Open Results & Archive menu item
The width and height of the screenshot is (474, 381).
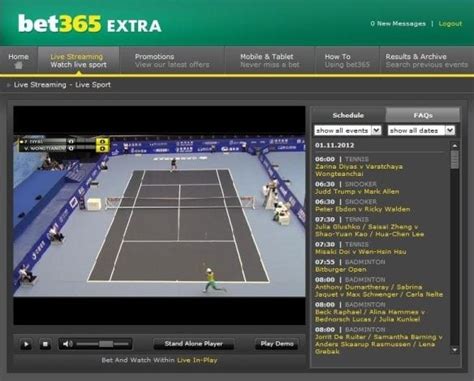[x=427, y=61]
